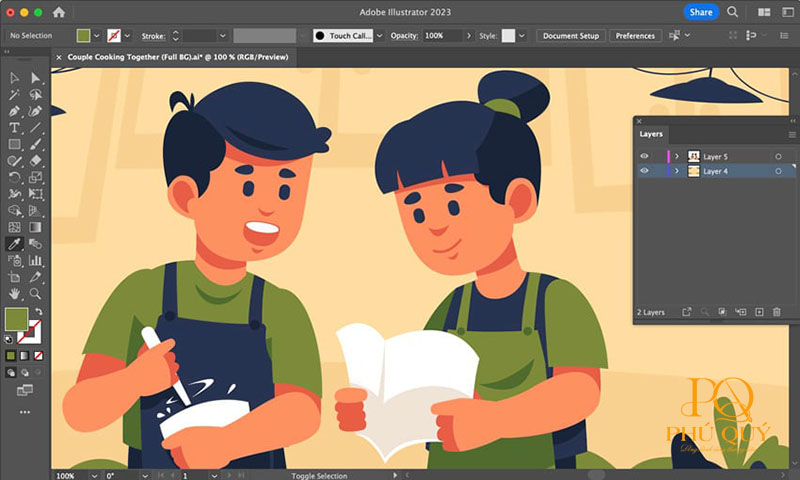This screenshot has width=800, height=480.
Task: Select the Type tool in toolbar
Action: coord(15,128)
